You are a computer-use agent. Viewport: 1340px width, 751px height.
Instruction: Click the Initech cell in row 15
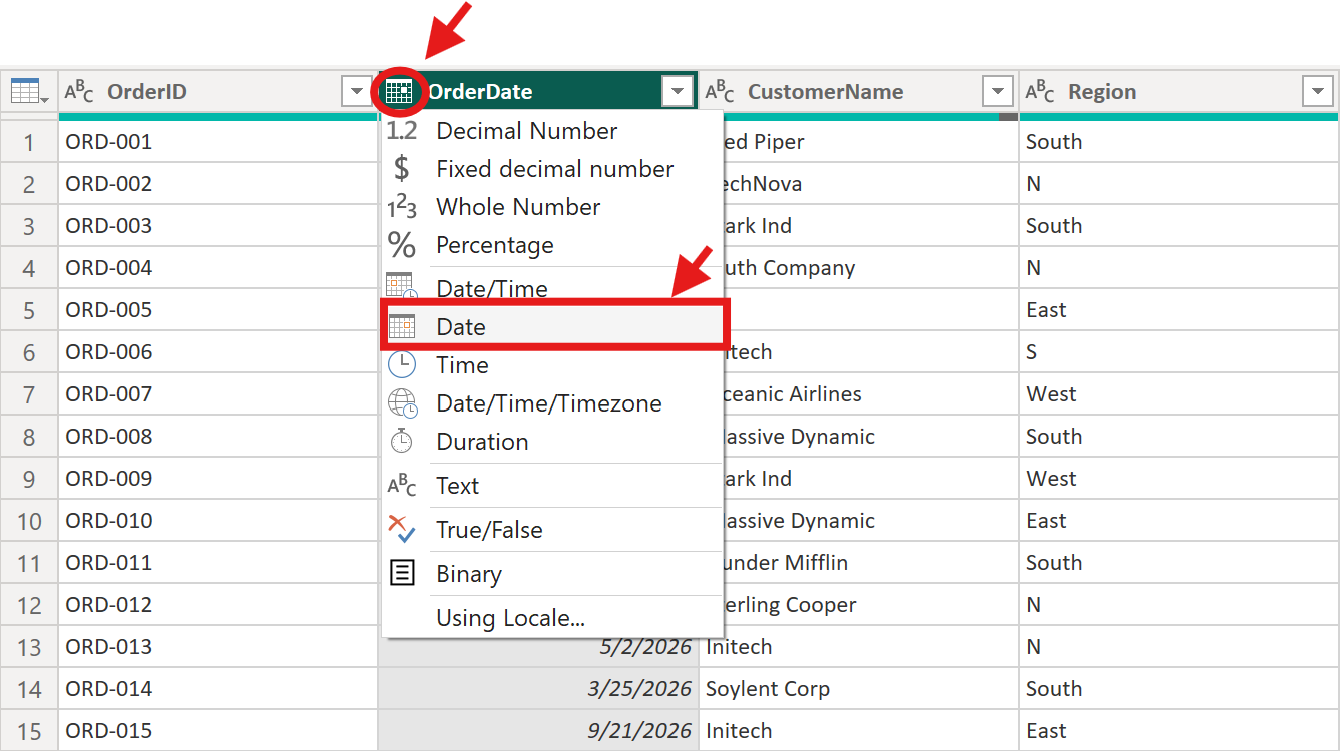point(859,731)
